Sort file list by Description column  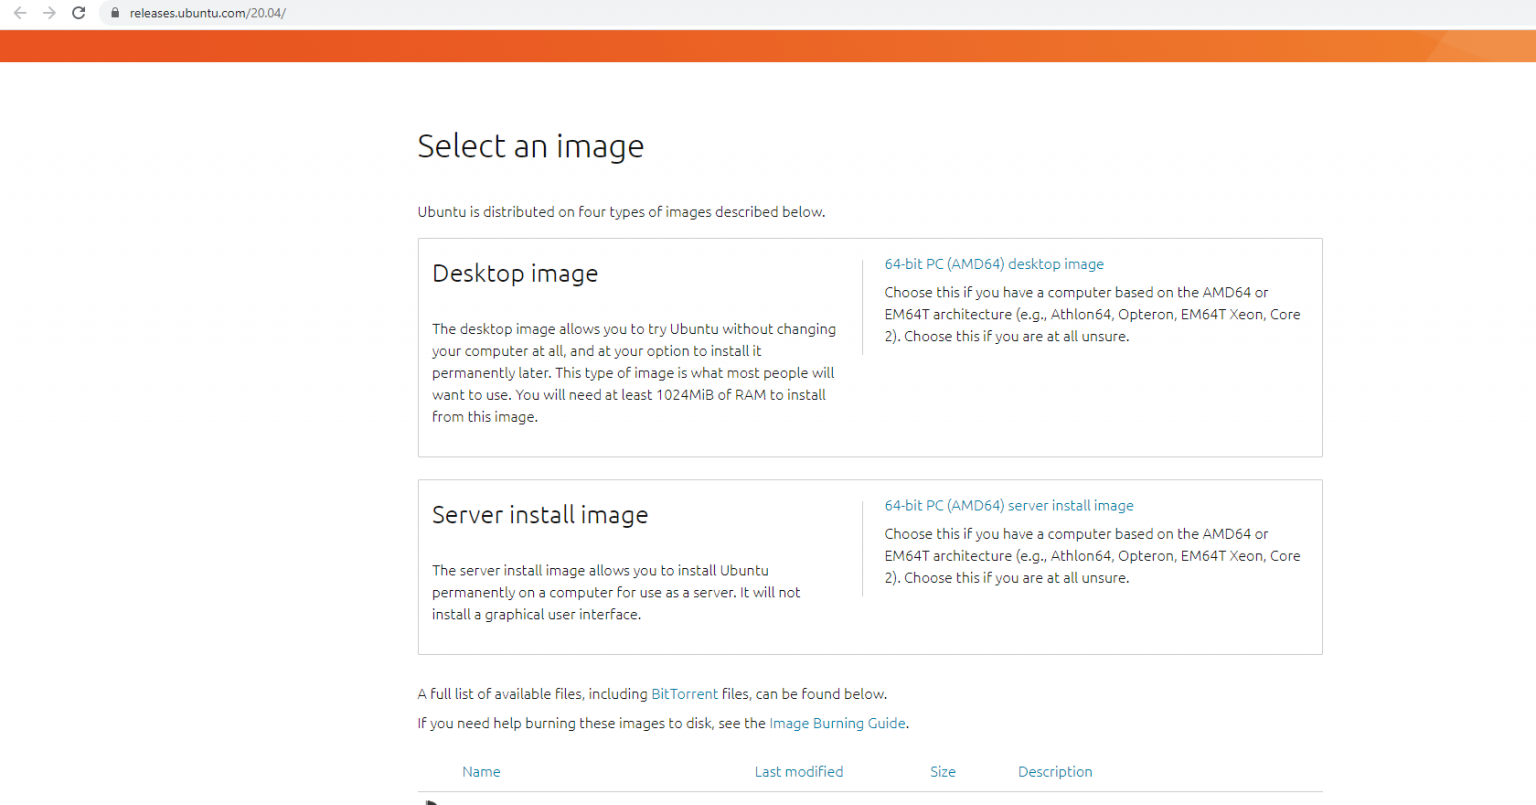(1054, 772)
